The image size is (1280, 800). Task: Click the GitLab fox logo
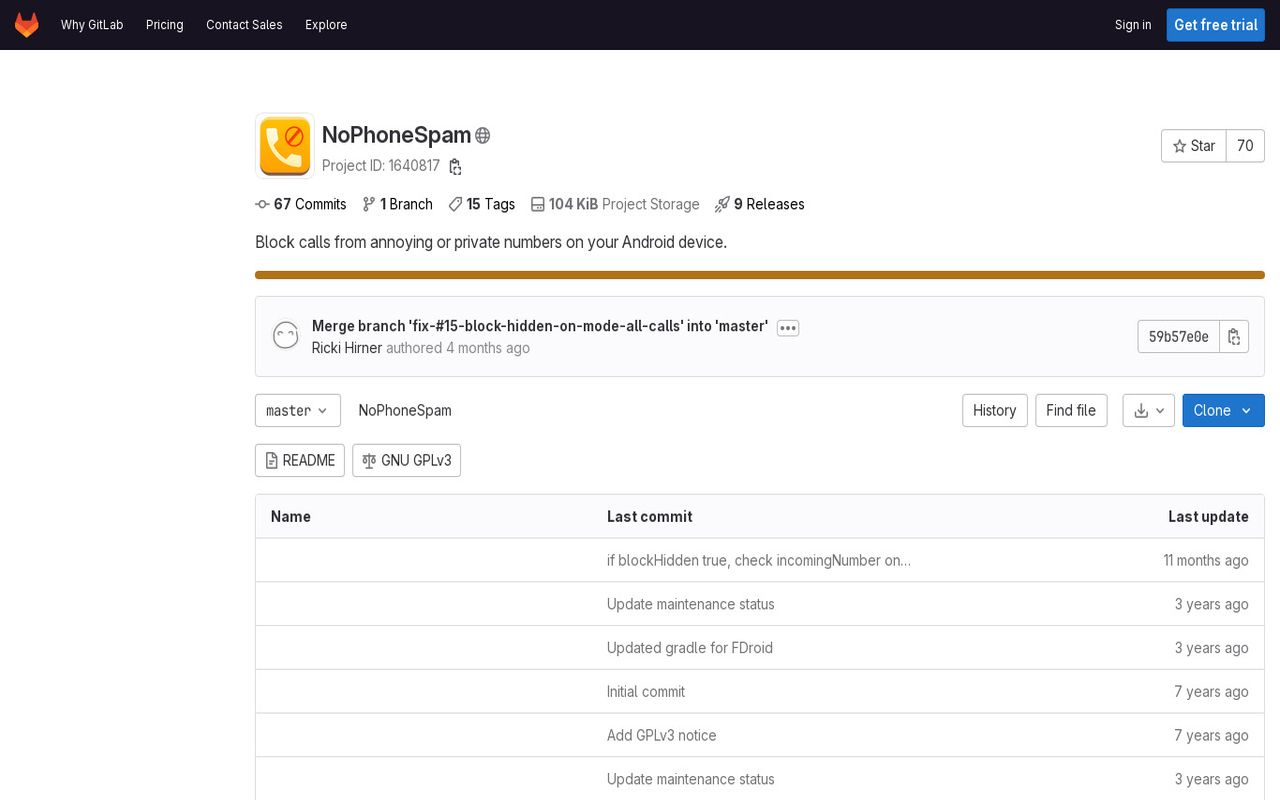[x=27, y=25]
